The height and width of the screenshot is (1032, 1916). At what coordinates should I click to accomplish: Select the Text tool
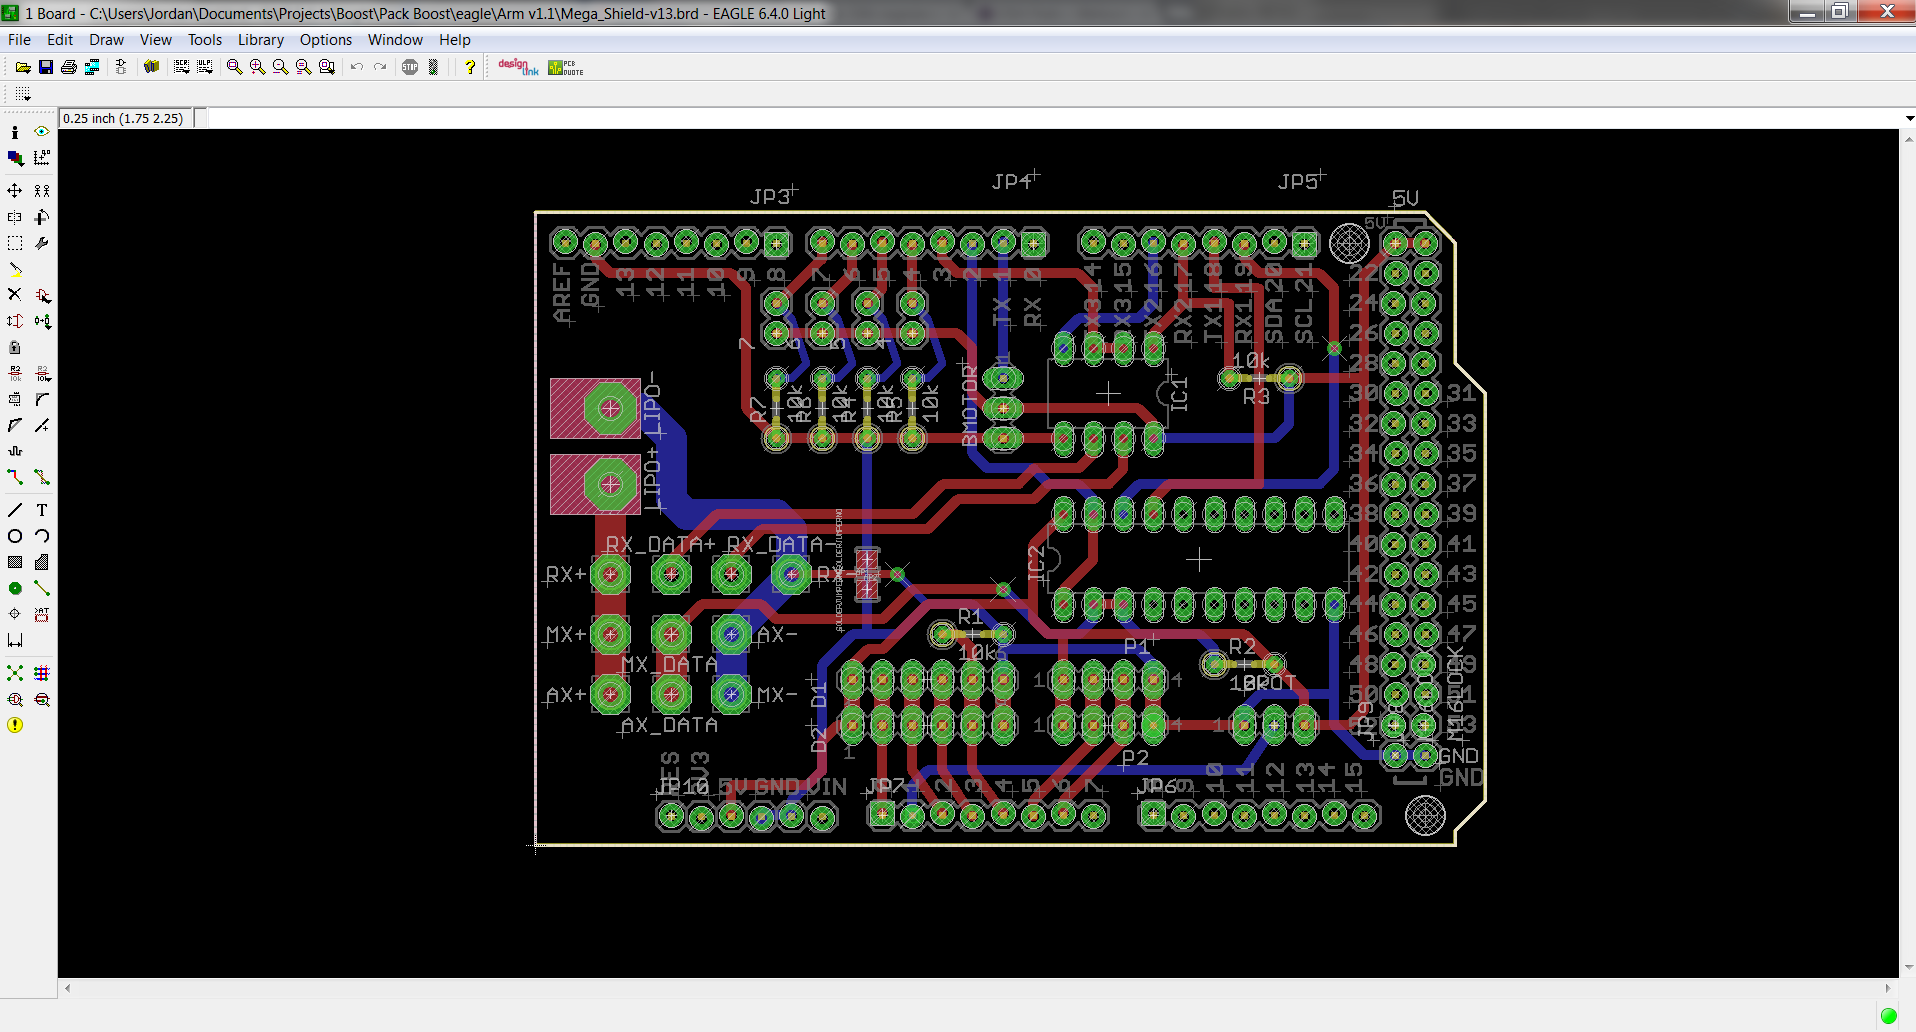(41, 509)
